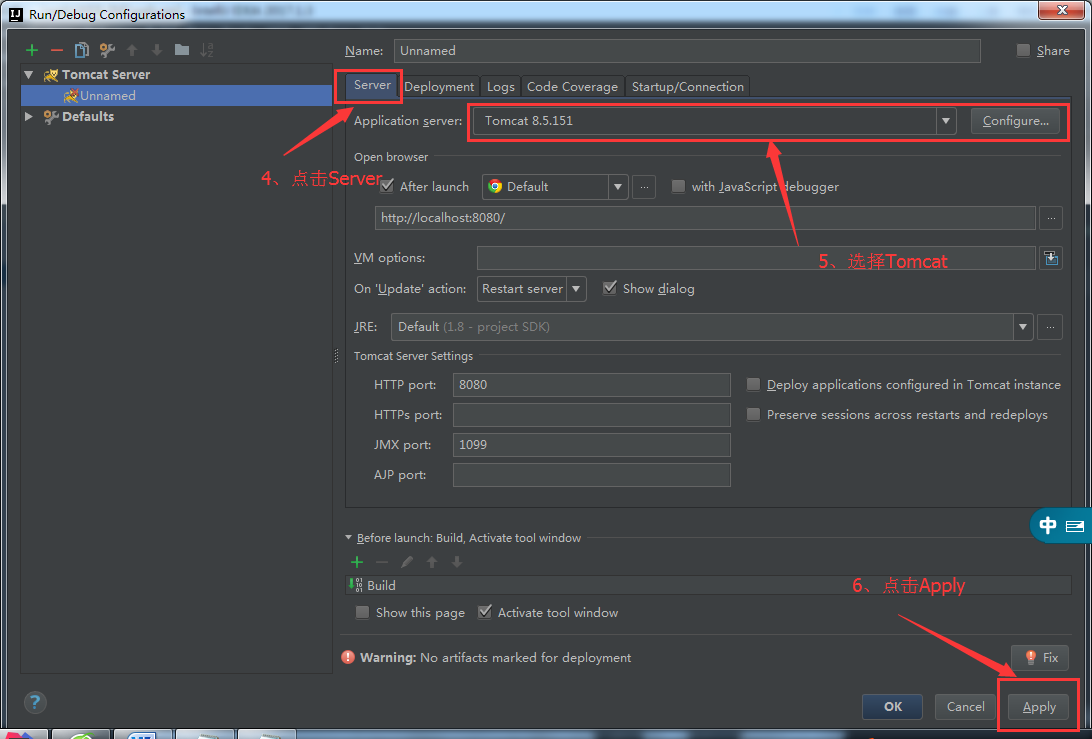Sort configurations alphabetically

pyautogui.click(x=207, y=50)
